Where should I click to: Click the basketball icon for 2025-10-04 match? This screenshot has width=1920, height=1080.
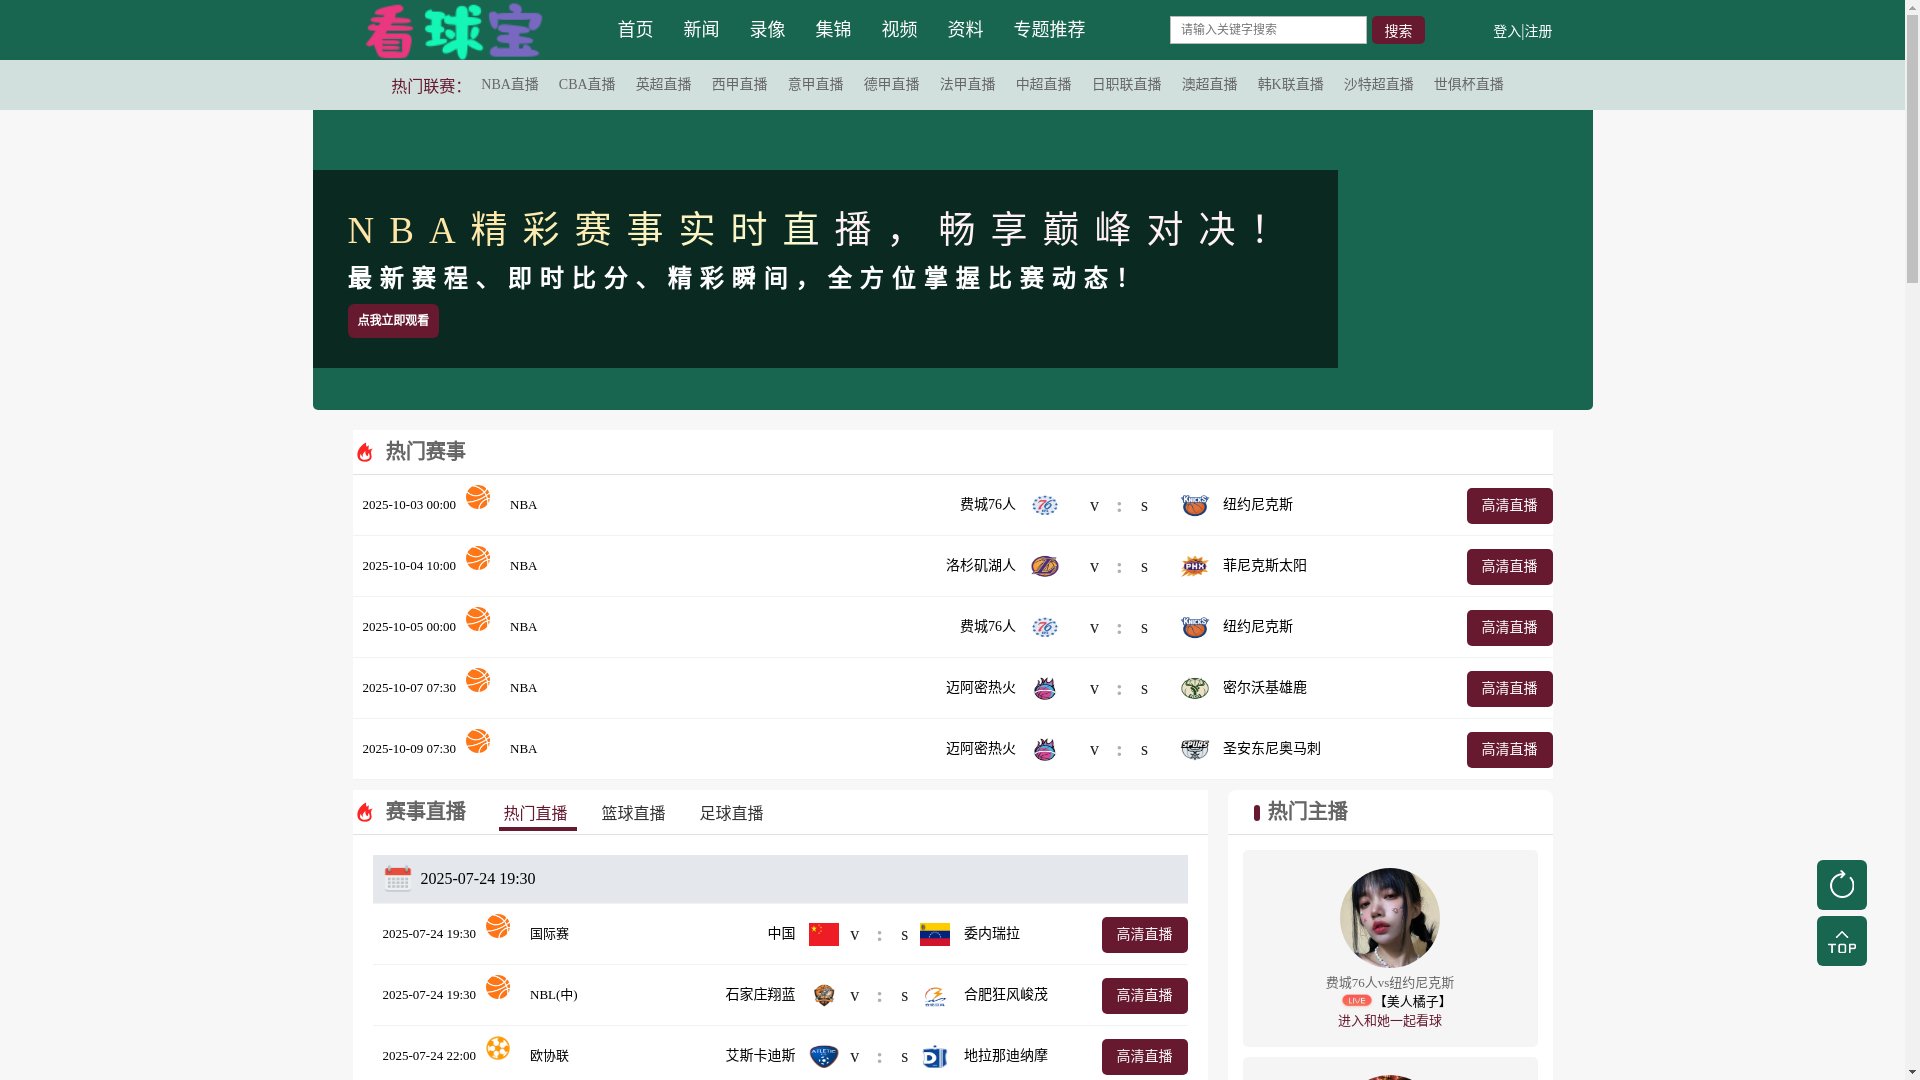(x=478, y=558)
